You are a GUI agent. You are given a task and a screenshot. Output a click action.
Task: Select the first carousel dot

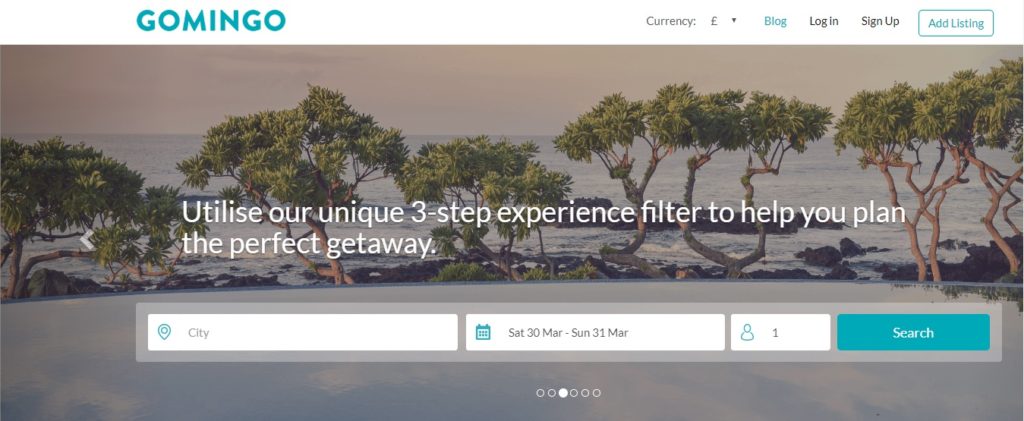(540, 393)
